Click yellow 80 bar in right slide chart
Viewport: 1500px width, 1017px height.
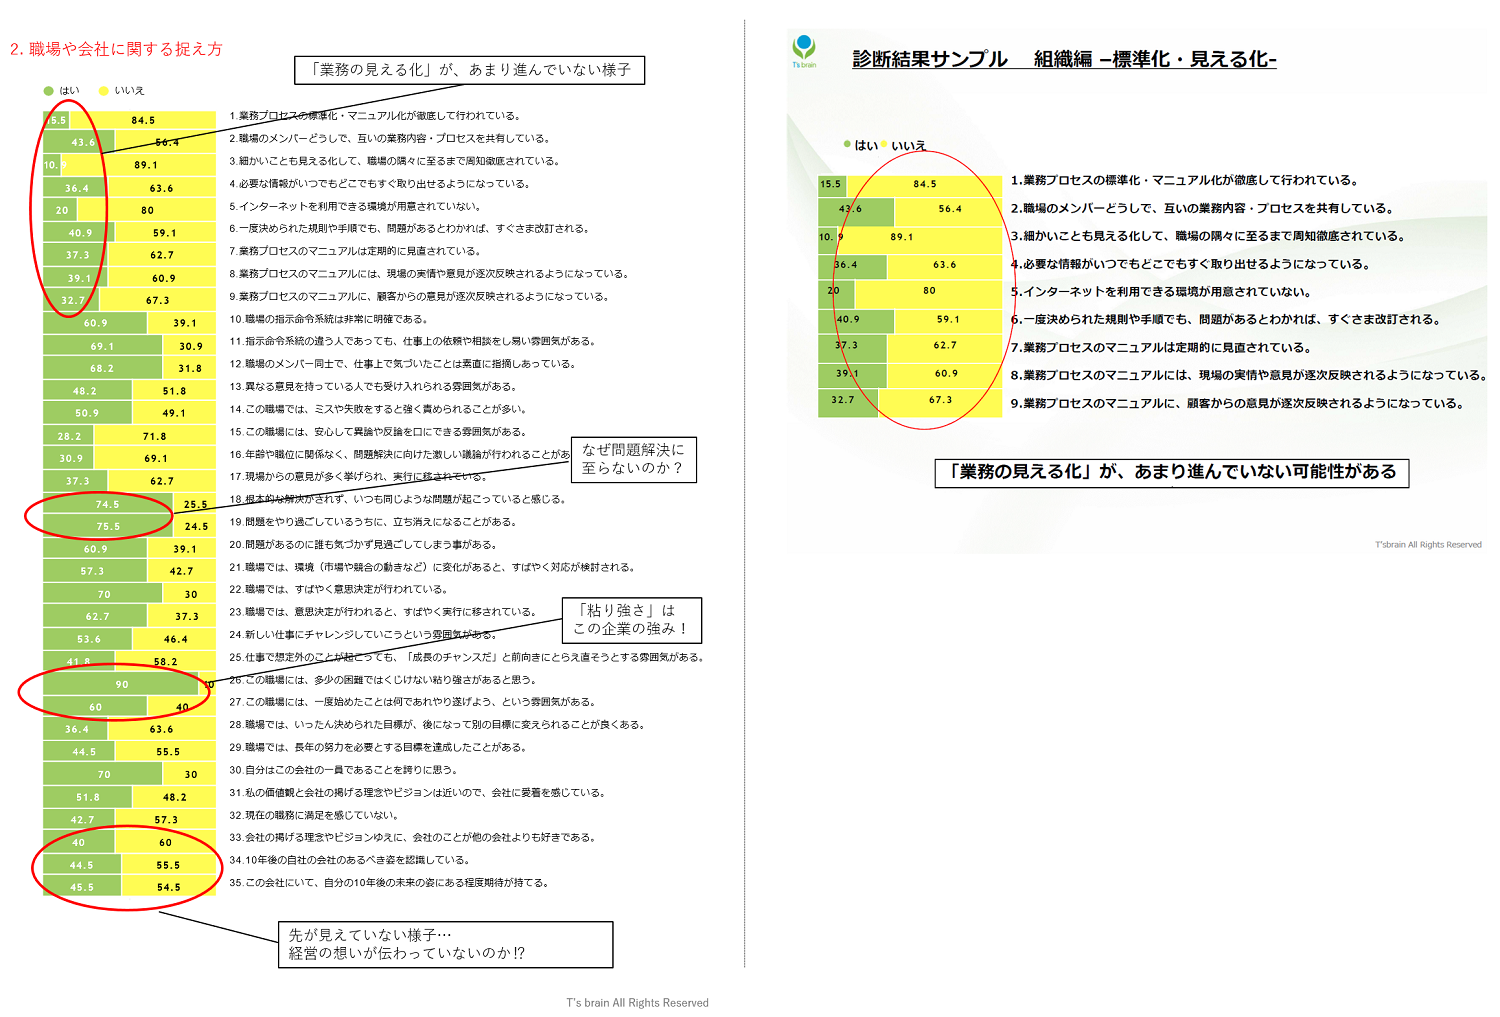(928, 291)
